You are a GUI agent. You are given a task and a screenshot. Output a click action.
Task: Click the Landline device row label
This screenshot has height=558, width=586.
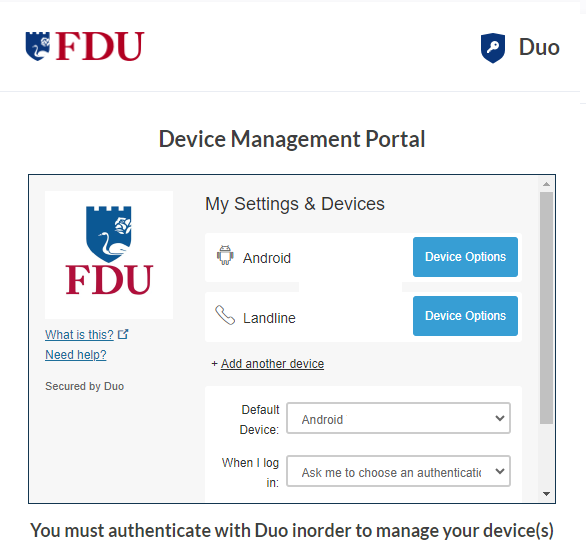tap(269, 318)
